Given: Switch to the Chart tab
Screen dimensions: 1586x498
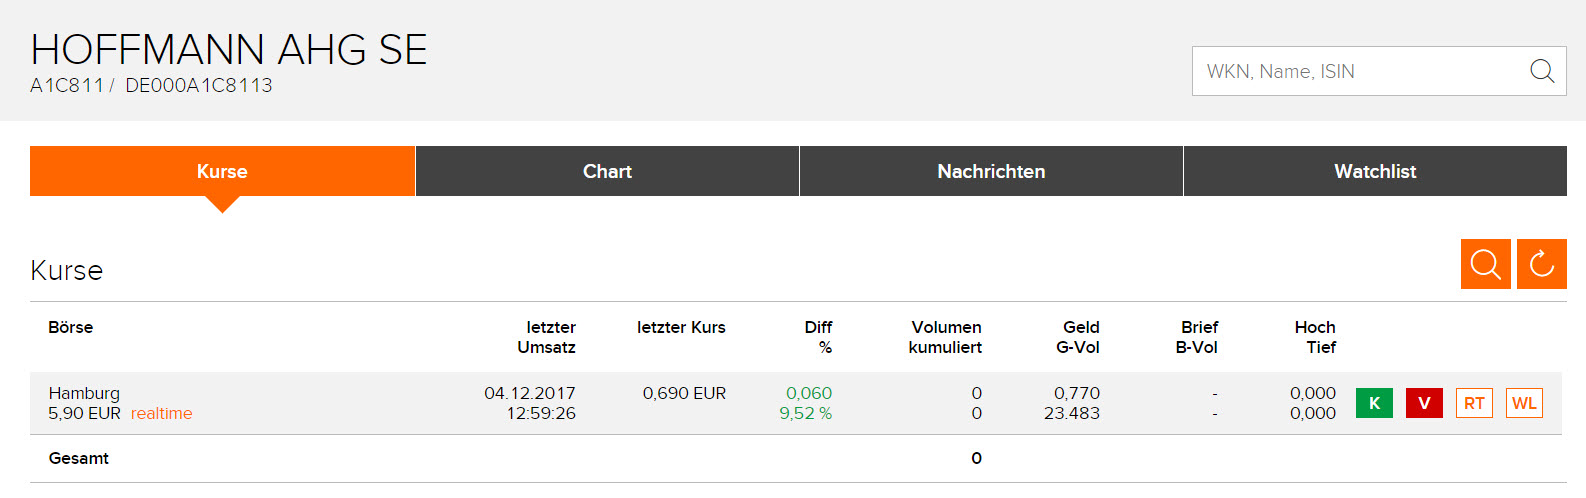Looking at the screenshot, I should [x=607, y=171].
